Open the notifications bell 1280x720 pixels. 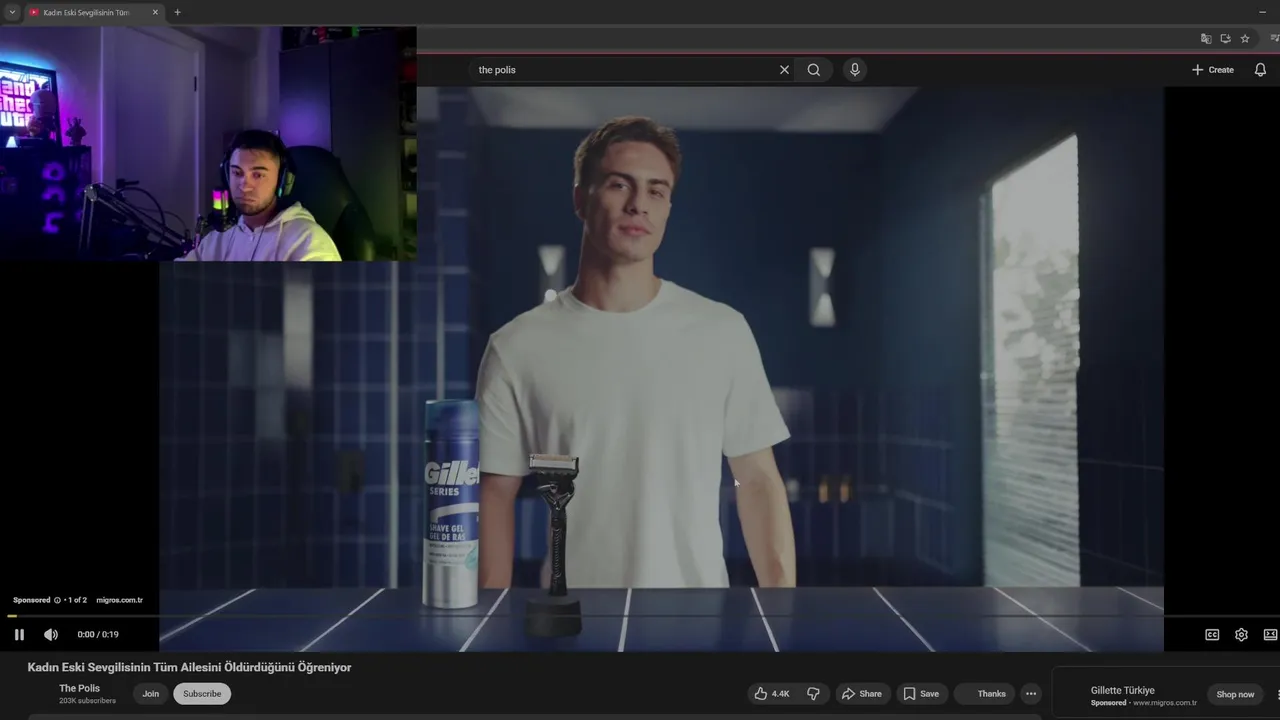pyautogui.click(x=1260, y=70)
